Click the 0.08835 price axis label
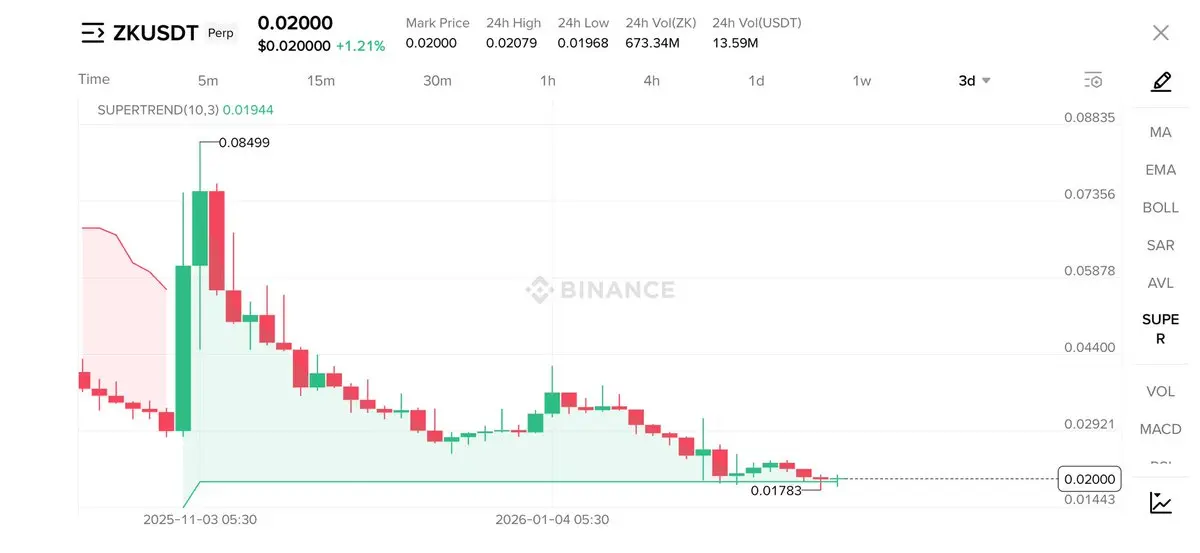1200x553 pixels. (x=1089, y=117)
